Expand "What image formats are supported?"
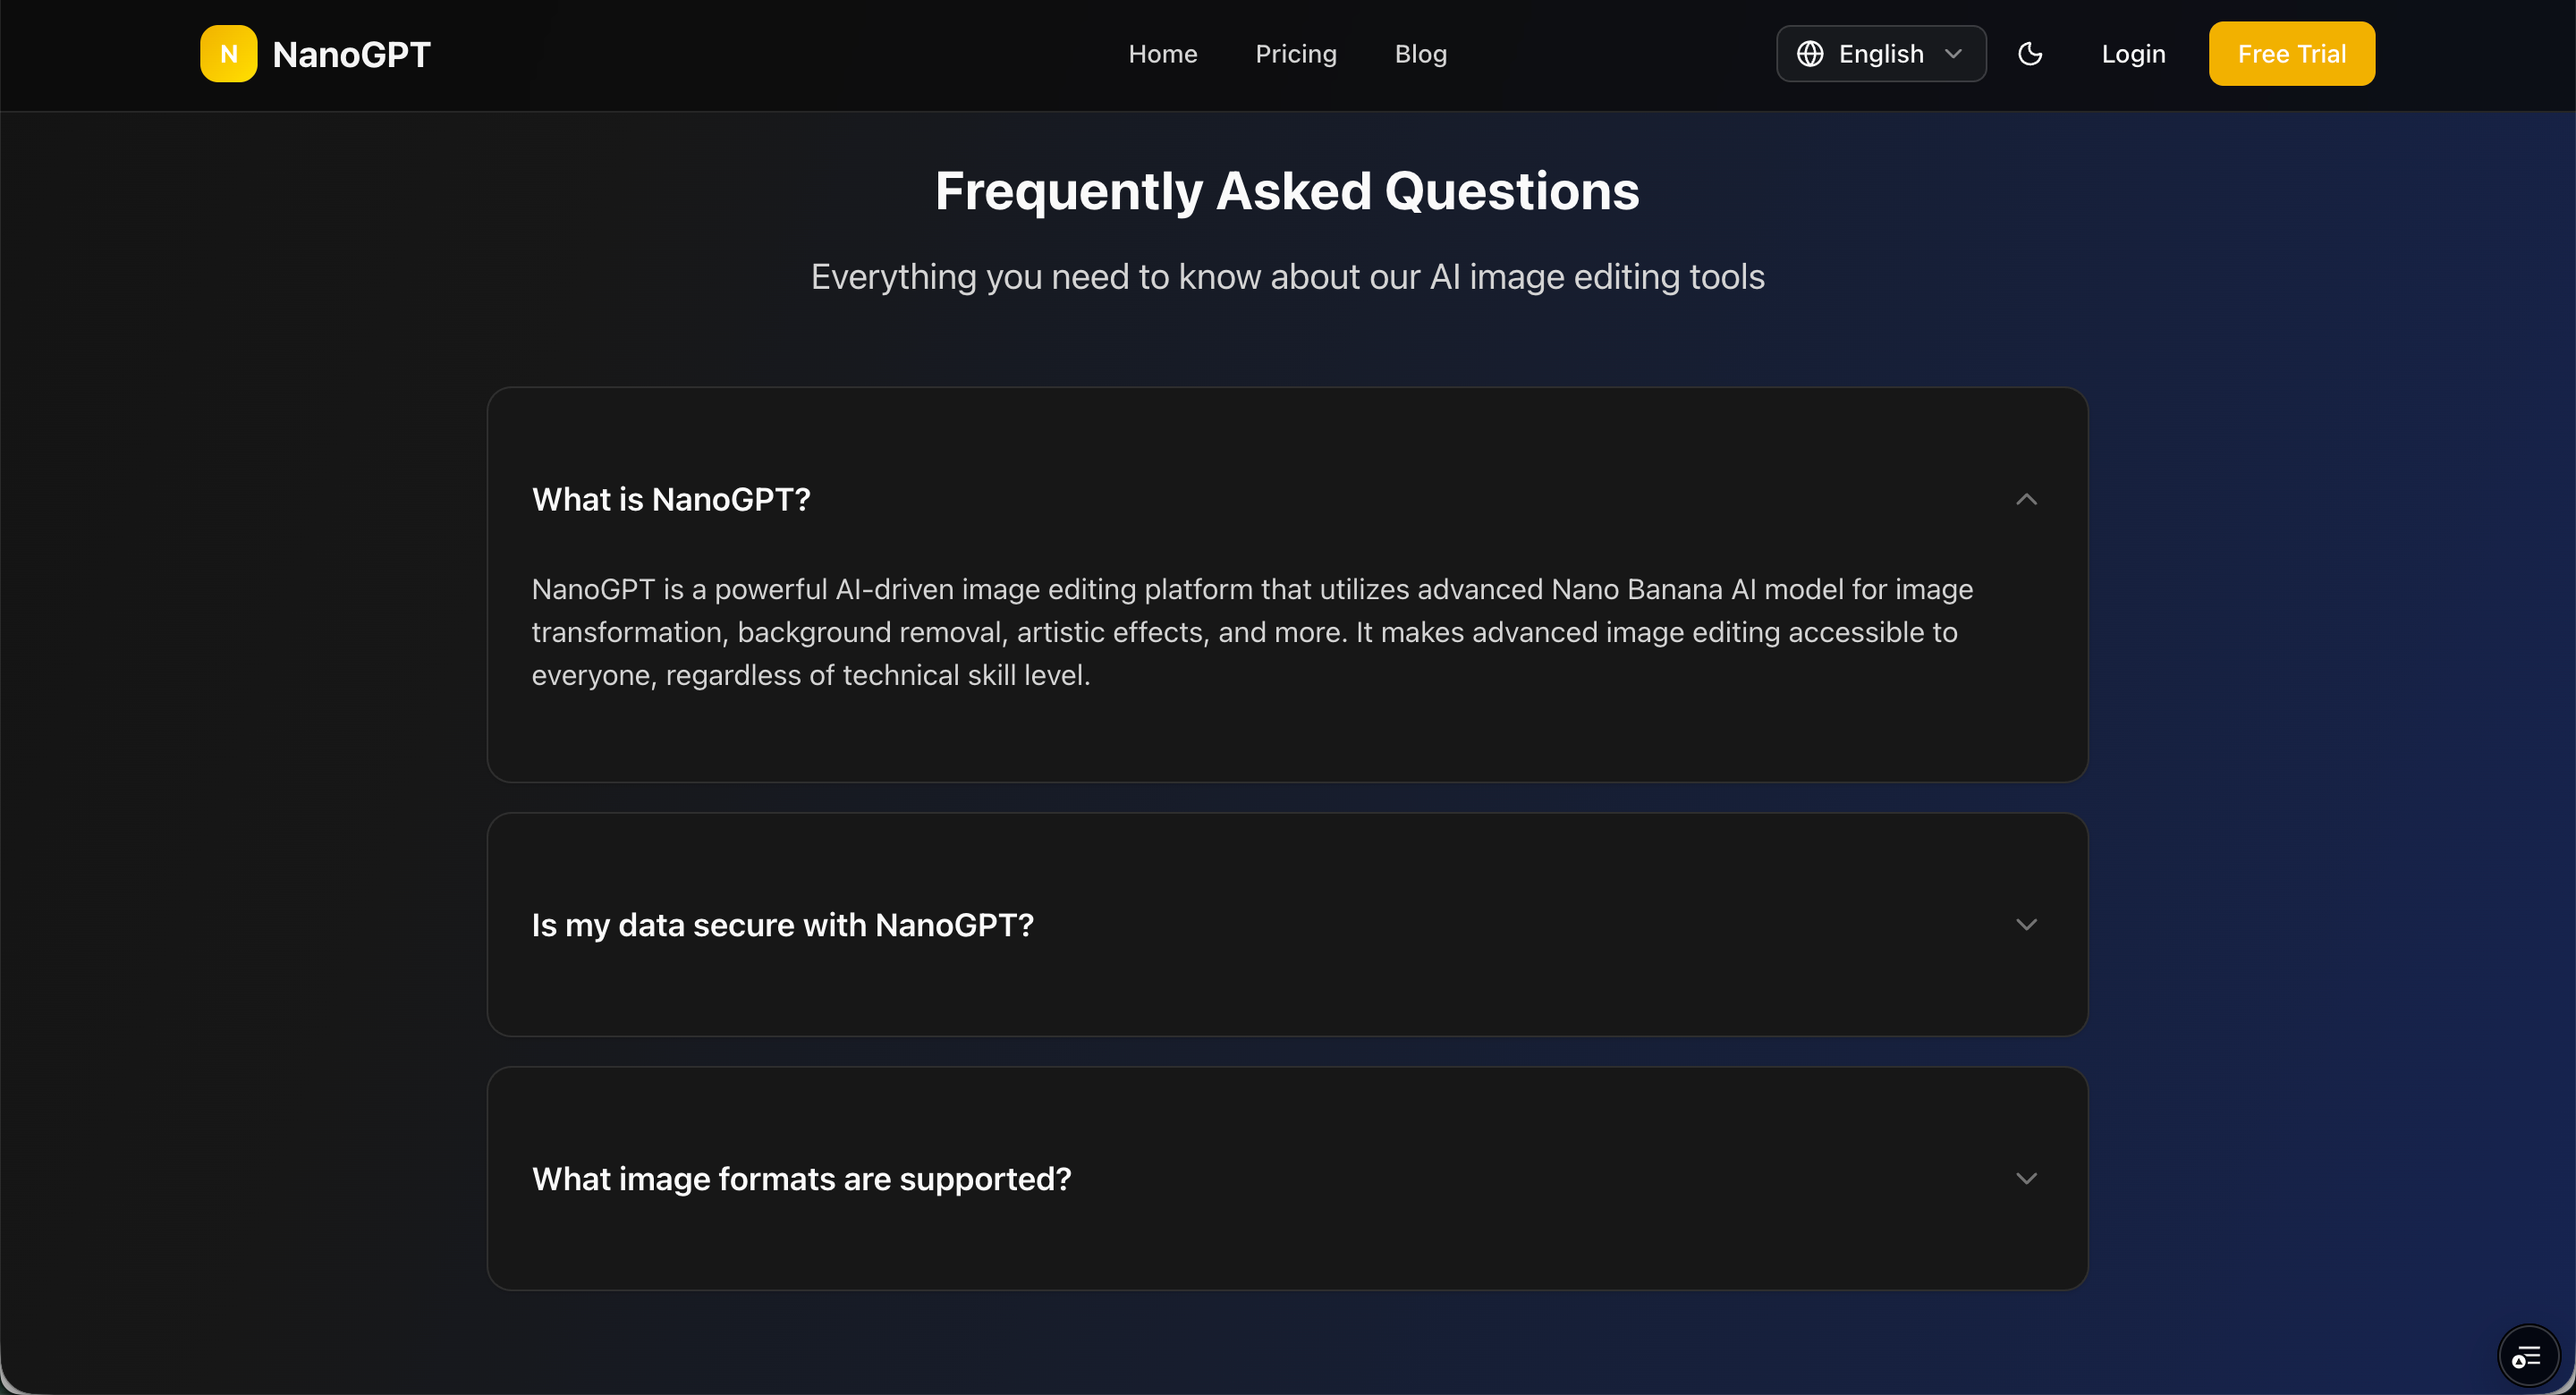 1287,1178
